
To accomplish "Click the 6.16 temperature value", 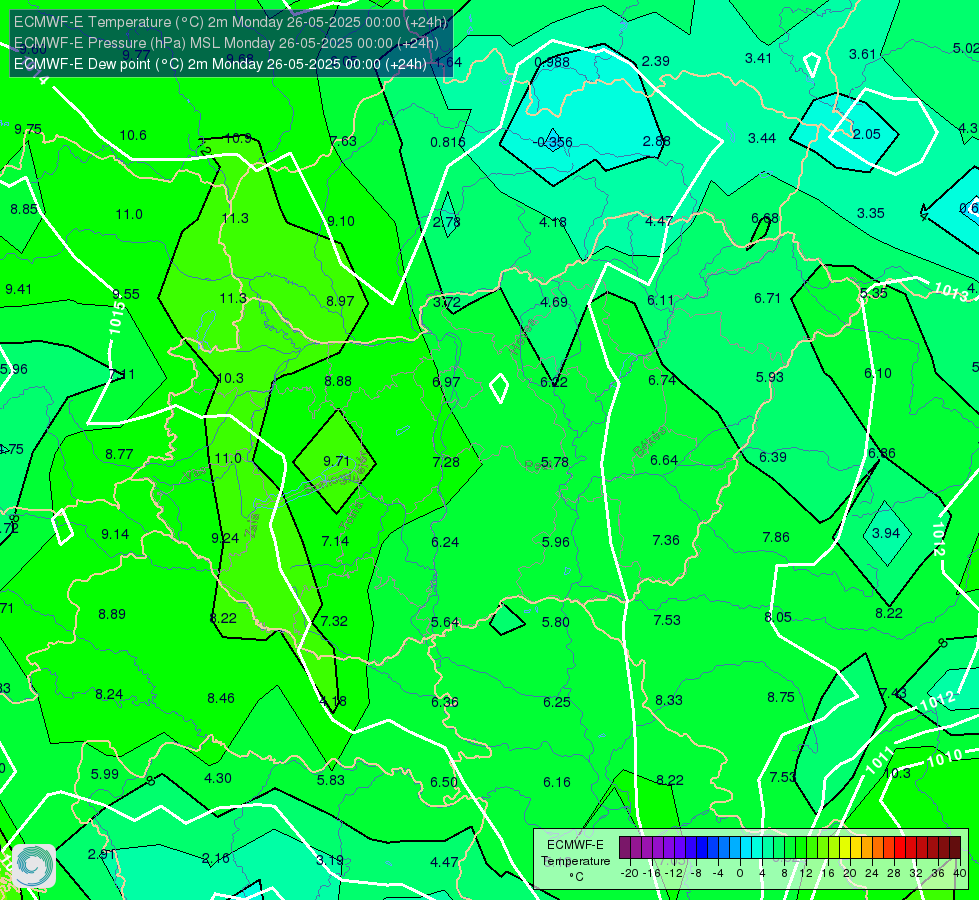I will point(557,782).
